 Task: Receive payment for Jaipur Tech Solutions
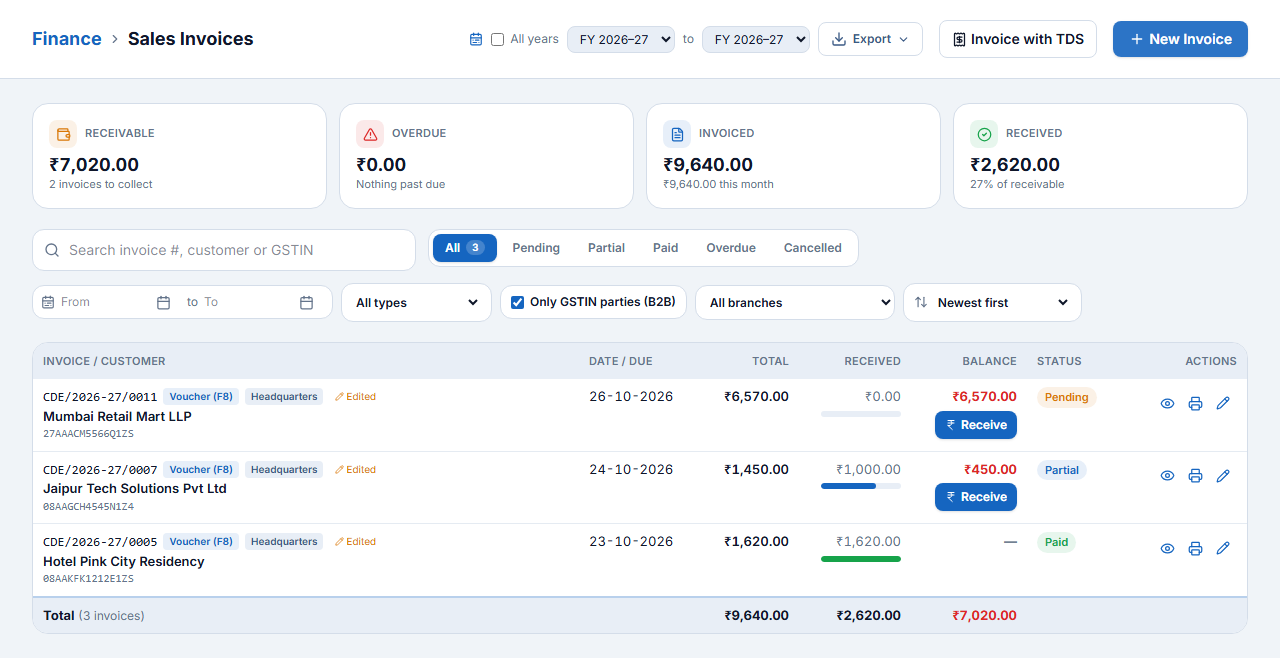click(976, 497)
